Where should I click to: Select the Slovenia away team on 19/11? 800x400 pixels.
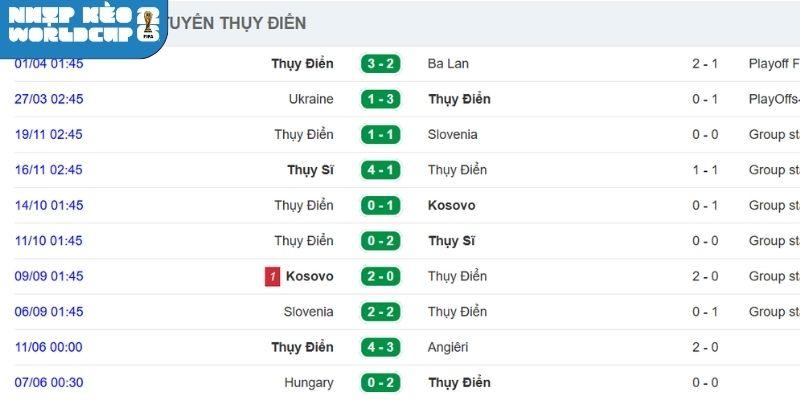[x=453, y=135]
